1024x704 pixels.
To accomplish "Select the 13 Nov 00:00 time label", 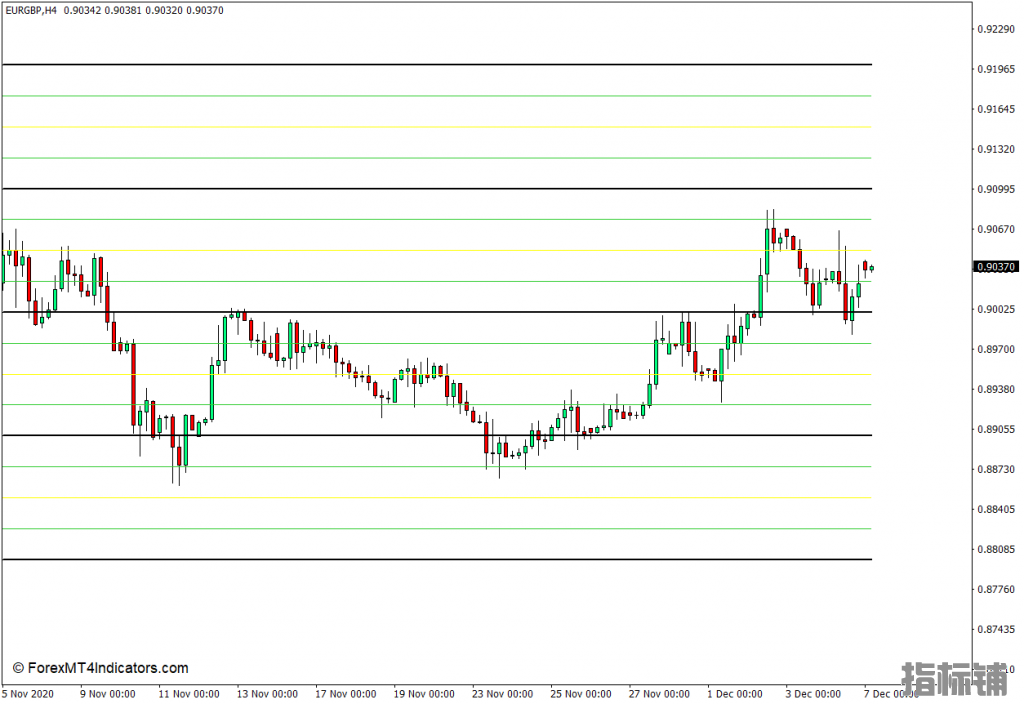I will pyautogui.click(x=268, y=694).
